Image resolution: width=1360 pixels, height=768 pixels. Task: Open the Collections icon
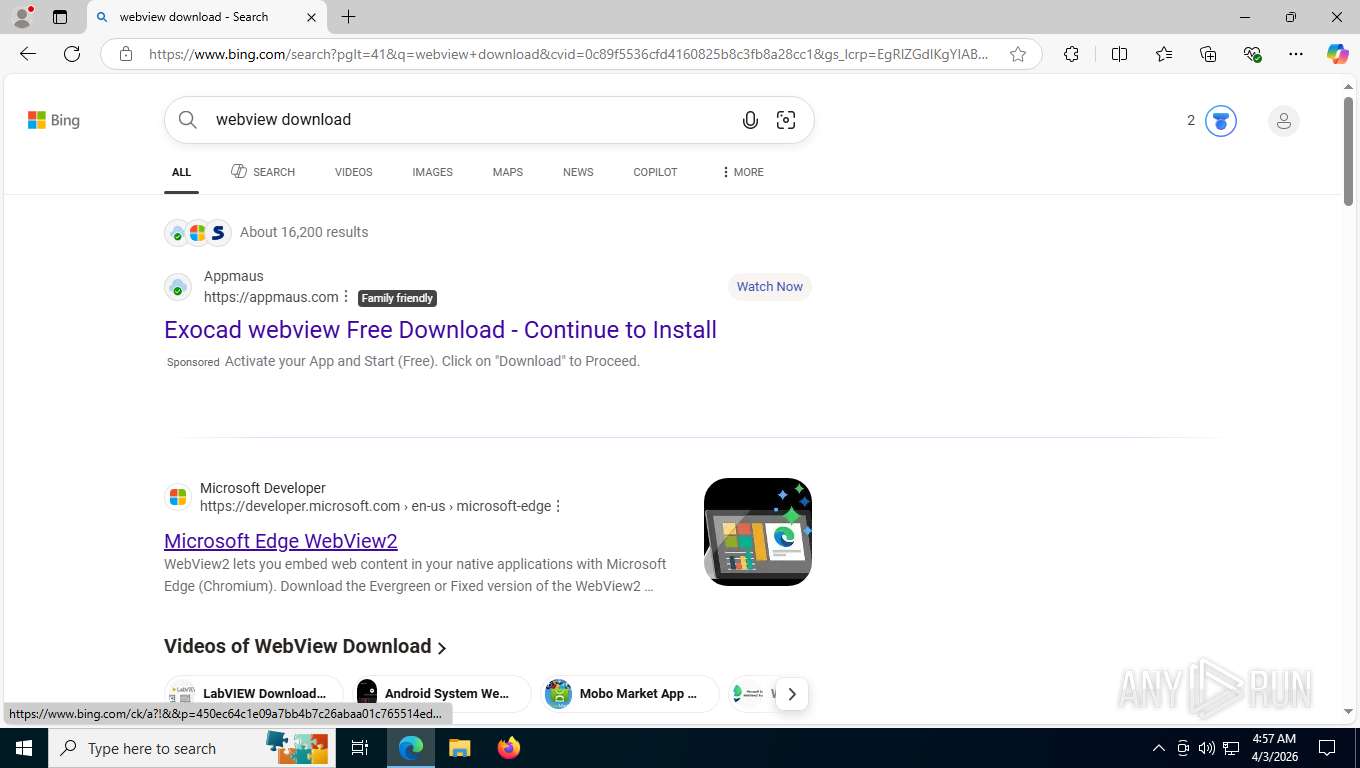coord(1208,54)
